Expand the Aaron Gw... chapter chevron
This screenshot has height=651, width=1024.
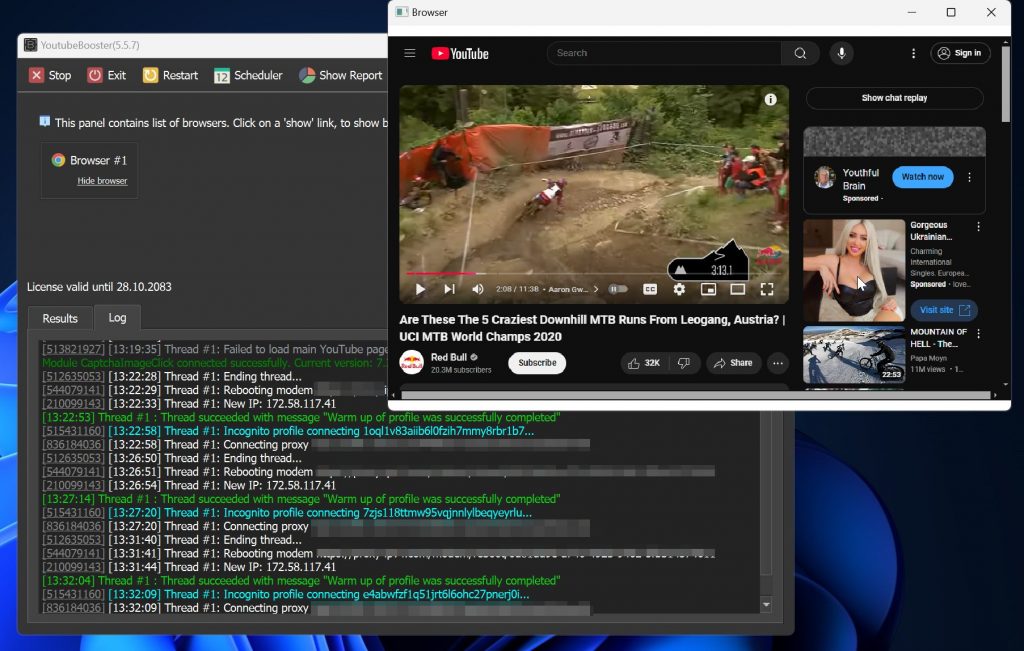click(x=596, y=289)
